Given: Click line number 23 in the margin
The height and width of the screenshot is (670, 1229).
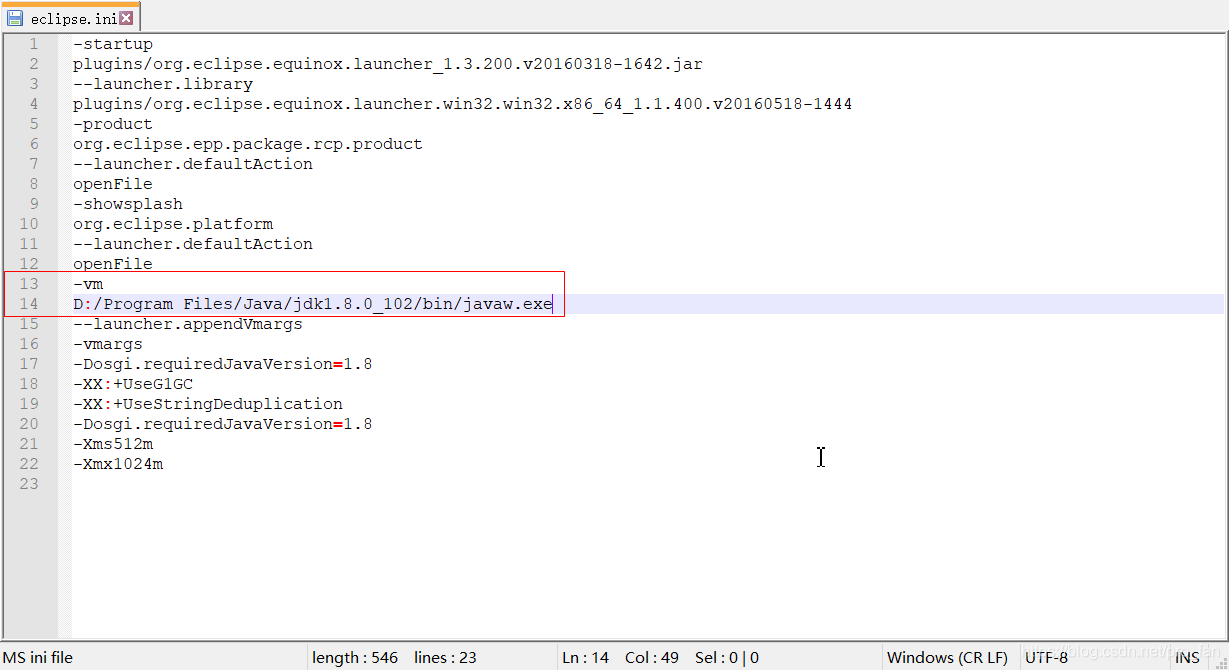Looking at the screenshot, I should (x=29, y=484).
